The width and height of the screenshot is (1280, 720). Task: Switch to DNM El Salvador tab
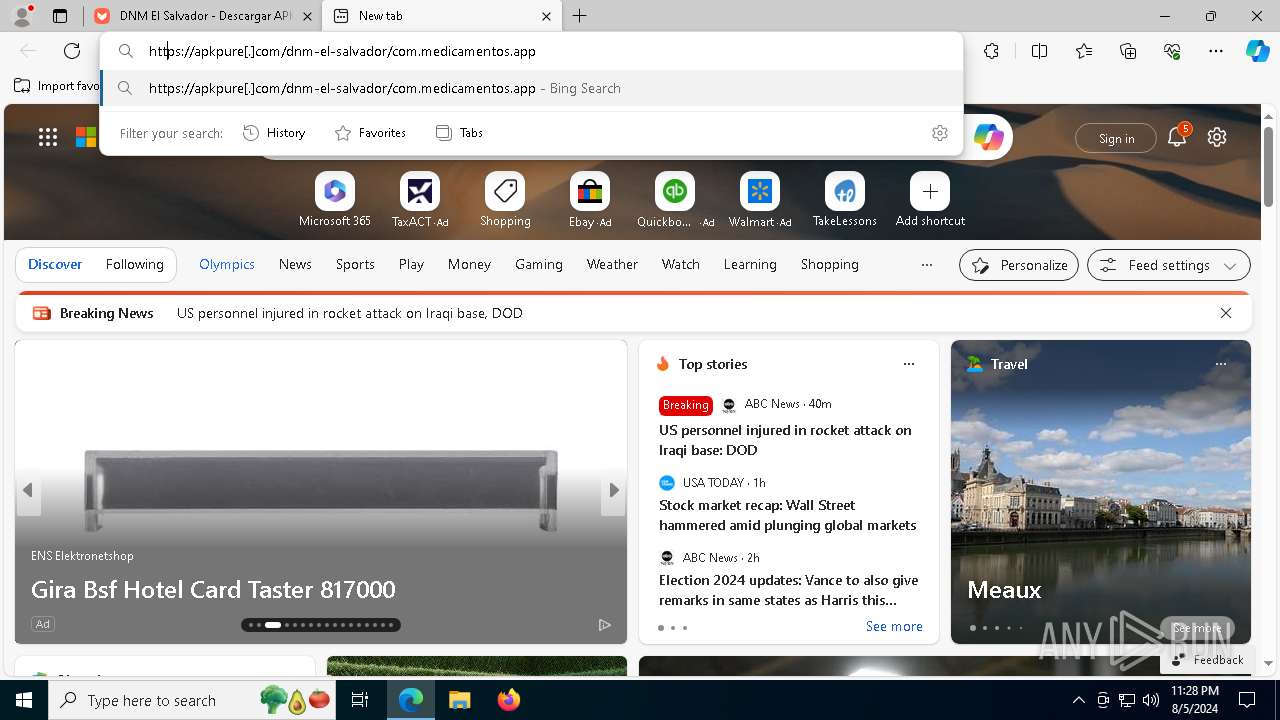202,16
